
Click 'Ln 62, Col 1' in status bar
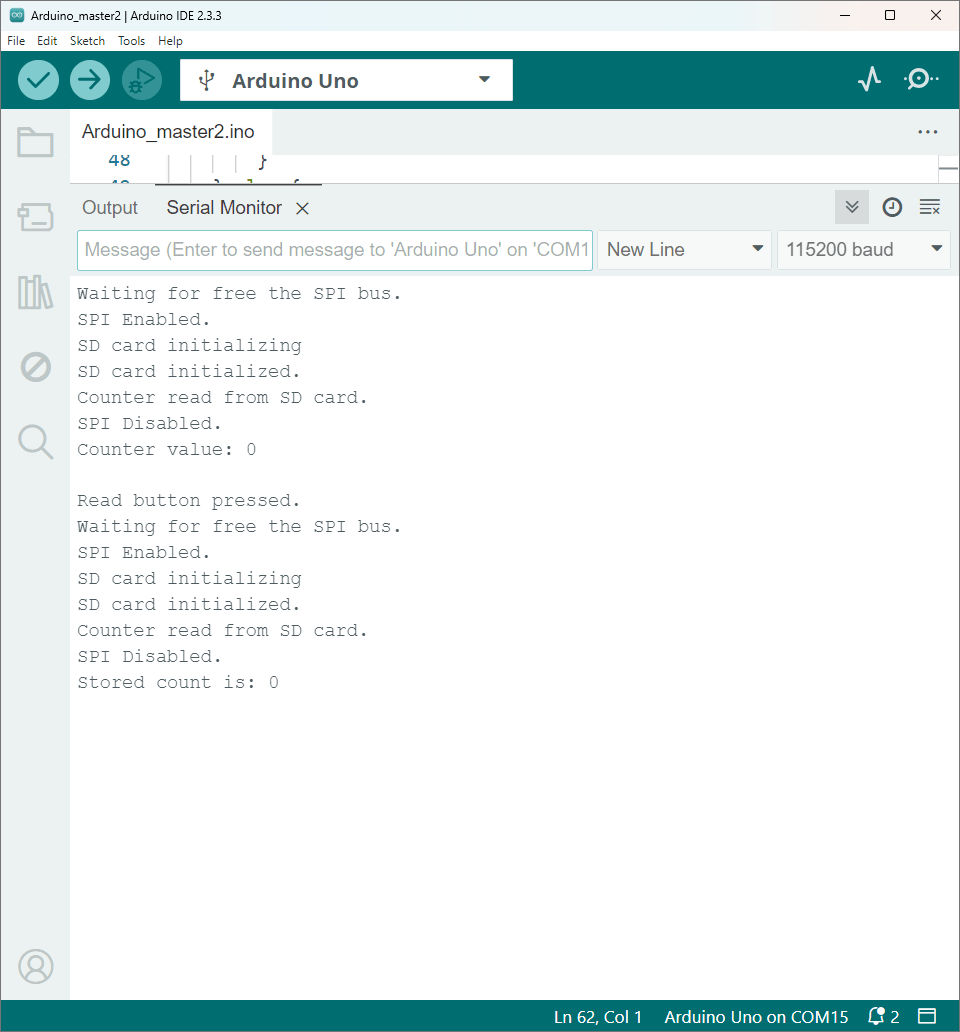pyautogui.click(x=597, y=1017)
